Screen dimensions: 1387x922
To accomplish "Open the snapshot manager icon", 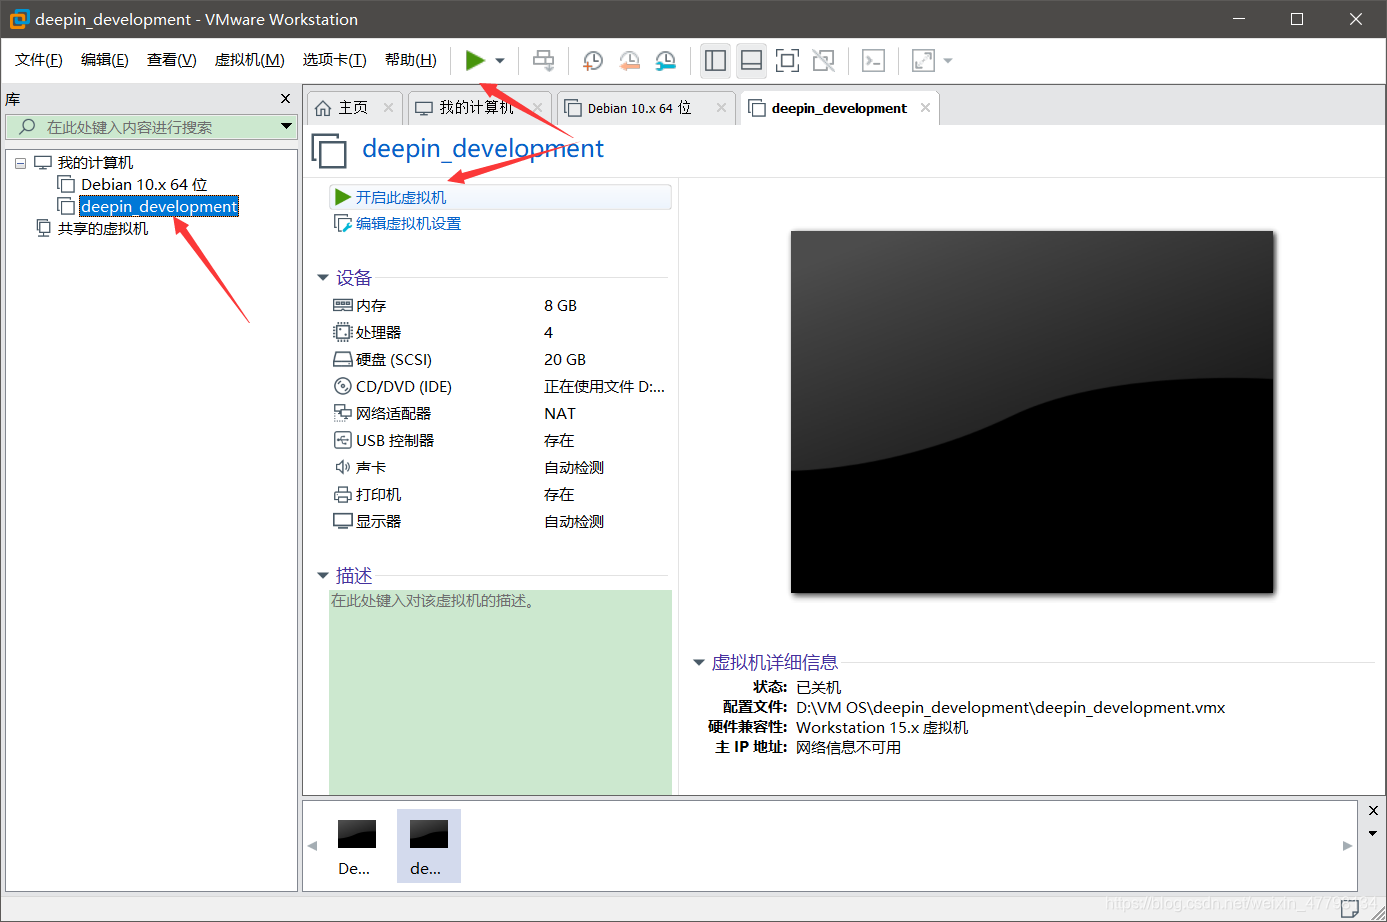I will 665,61.
